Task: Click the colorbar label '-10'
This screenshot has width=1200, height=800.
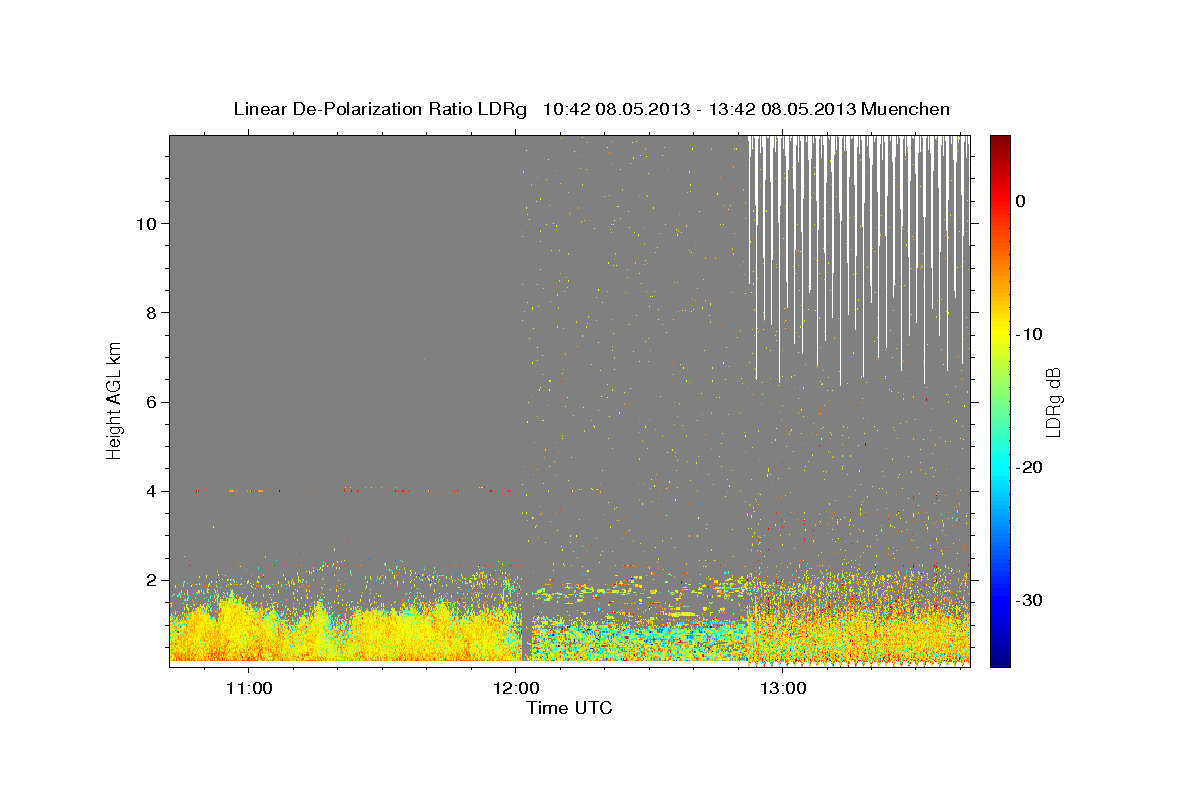Action: (x=1029, y=334)
